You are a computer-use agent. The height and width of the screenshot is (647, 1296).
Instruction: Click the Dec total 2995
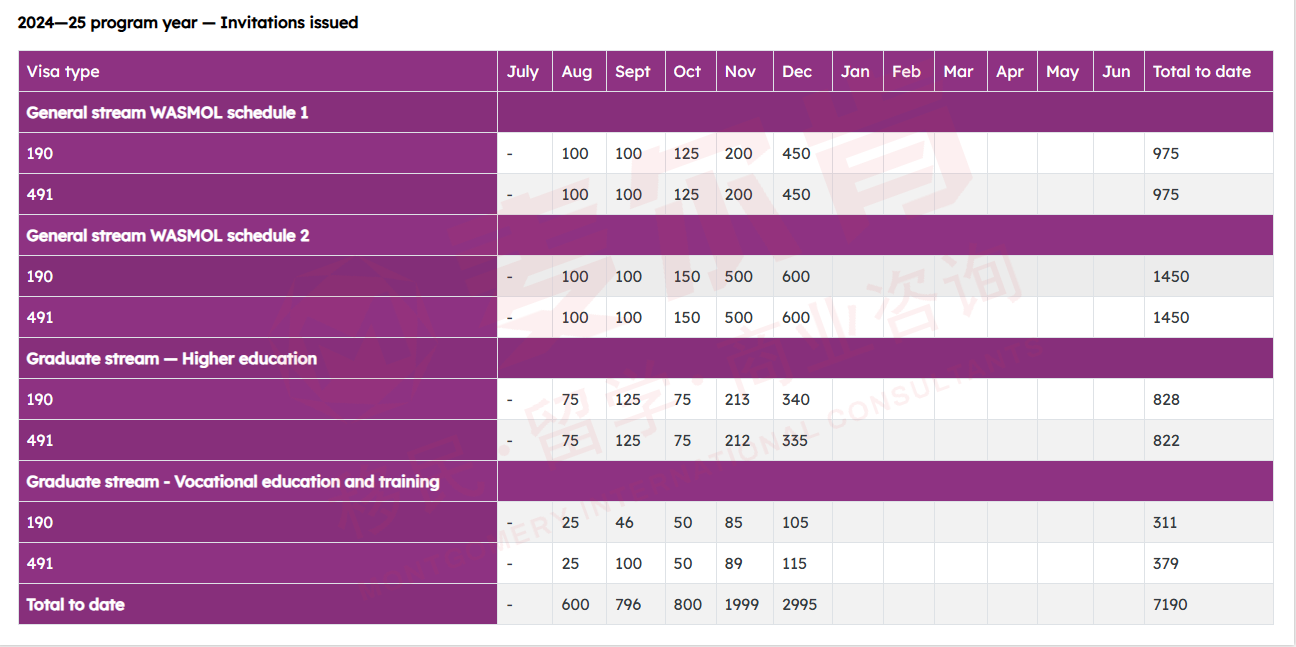coord(800,605)
